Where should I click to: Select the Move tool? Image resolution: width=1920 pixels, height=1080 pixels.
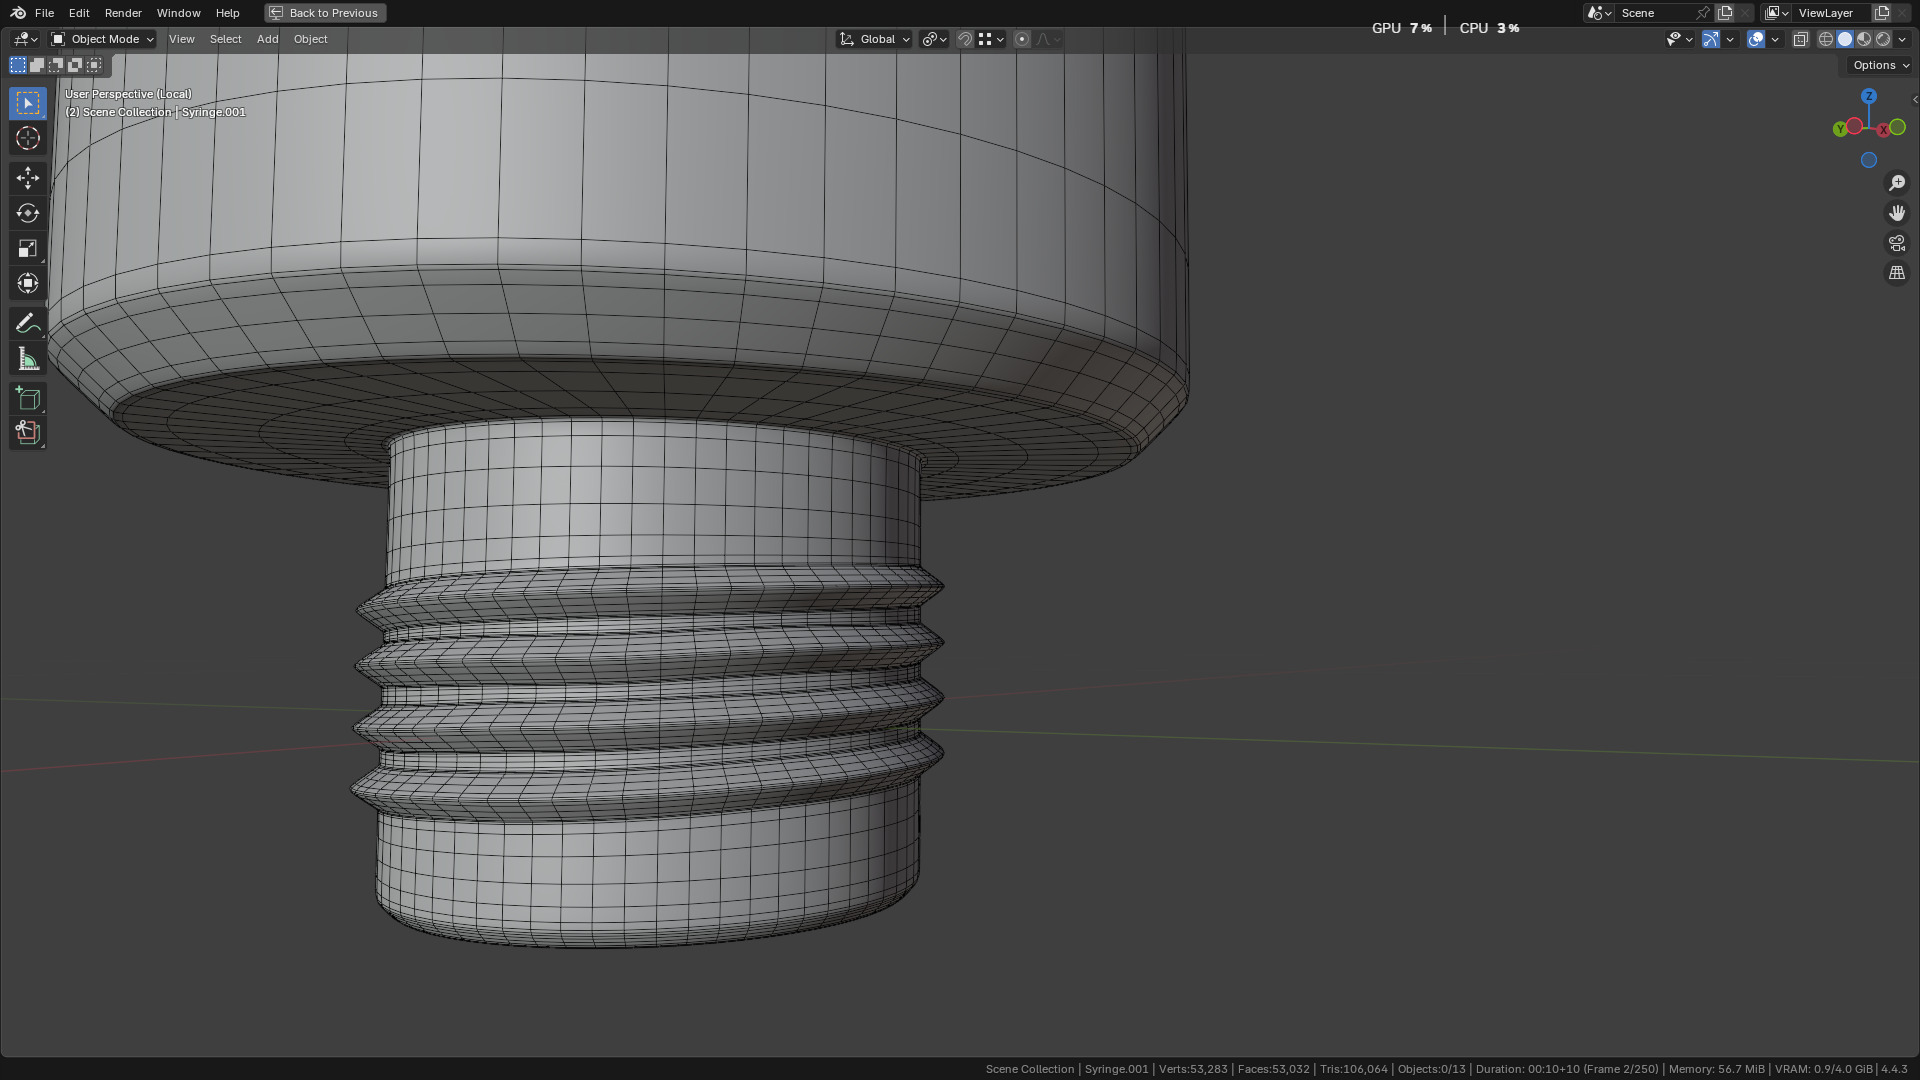[28, 178]
